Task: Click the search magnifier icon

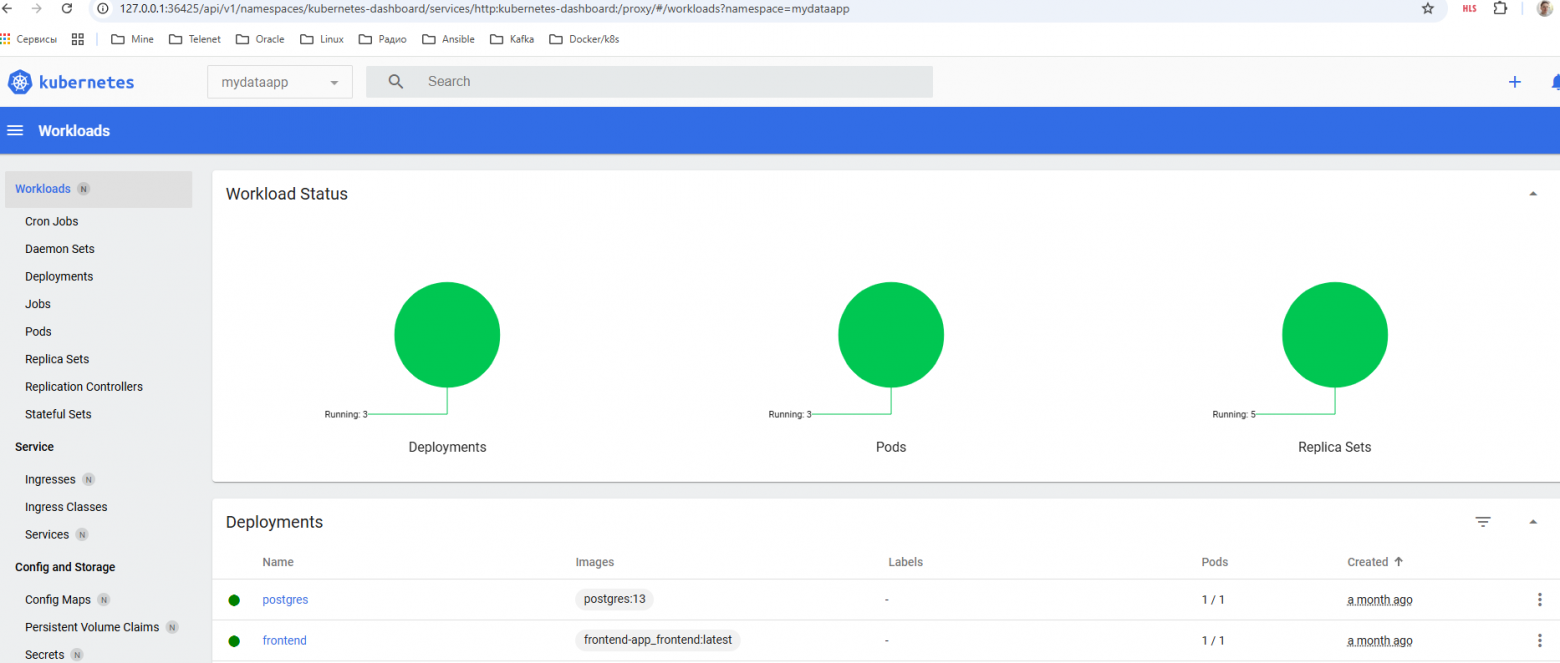Action: pyautogui.click(x=395, y=81)
